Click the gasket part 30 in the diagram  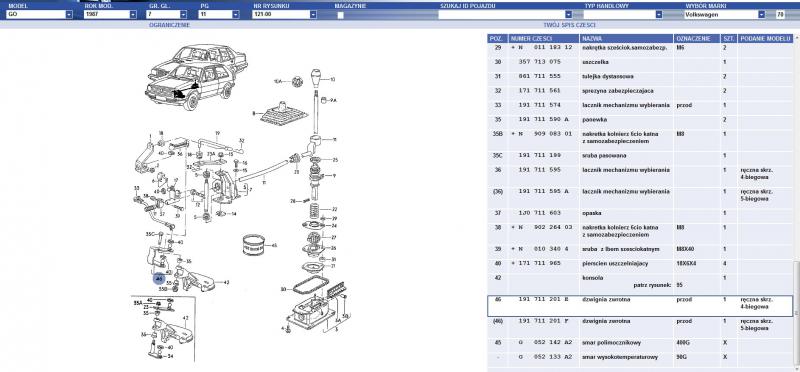click(x=312, y=285)
